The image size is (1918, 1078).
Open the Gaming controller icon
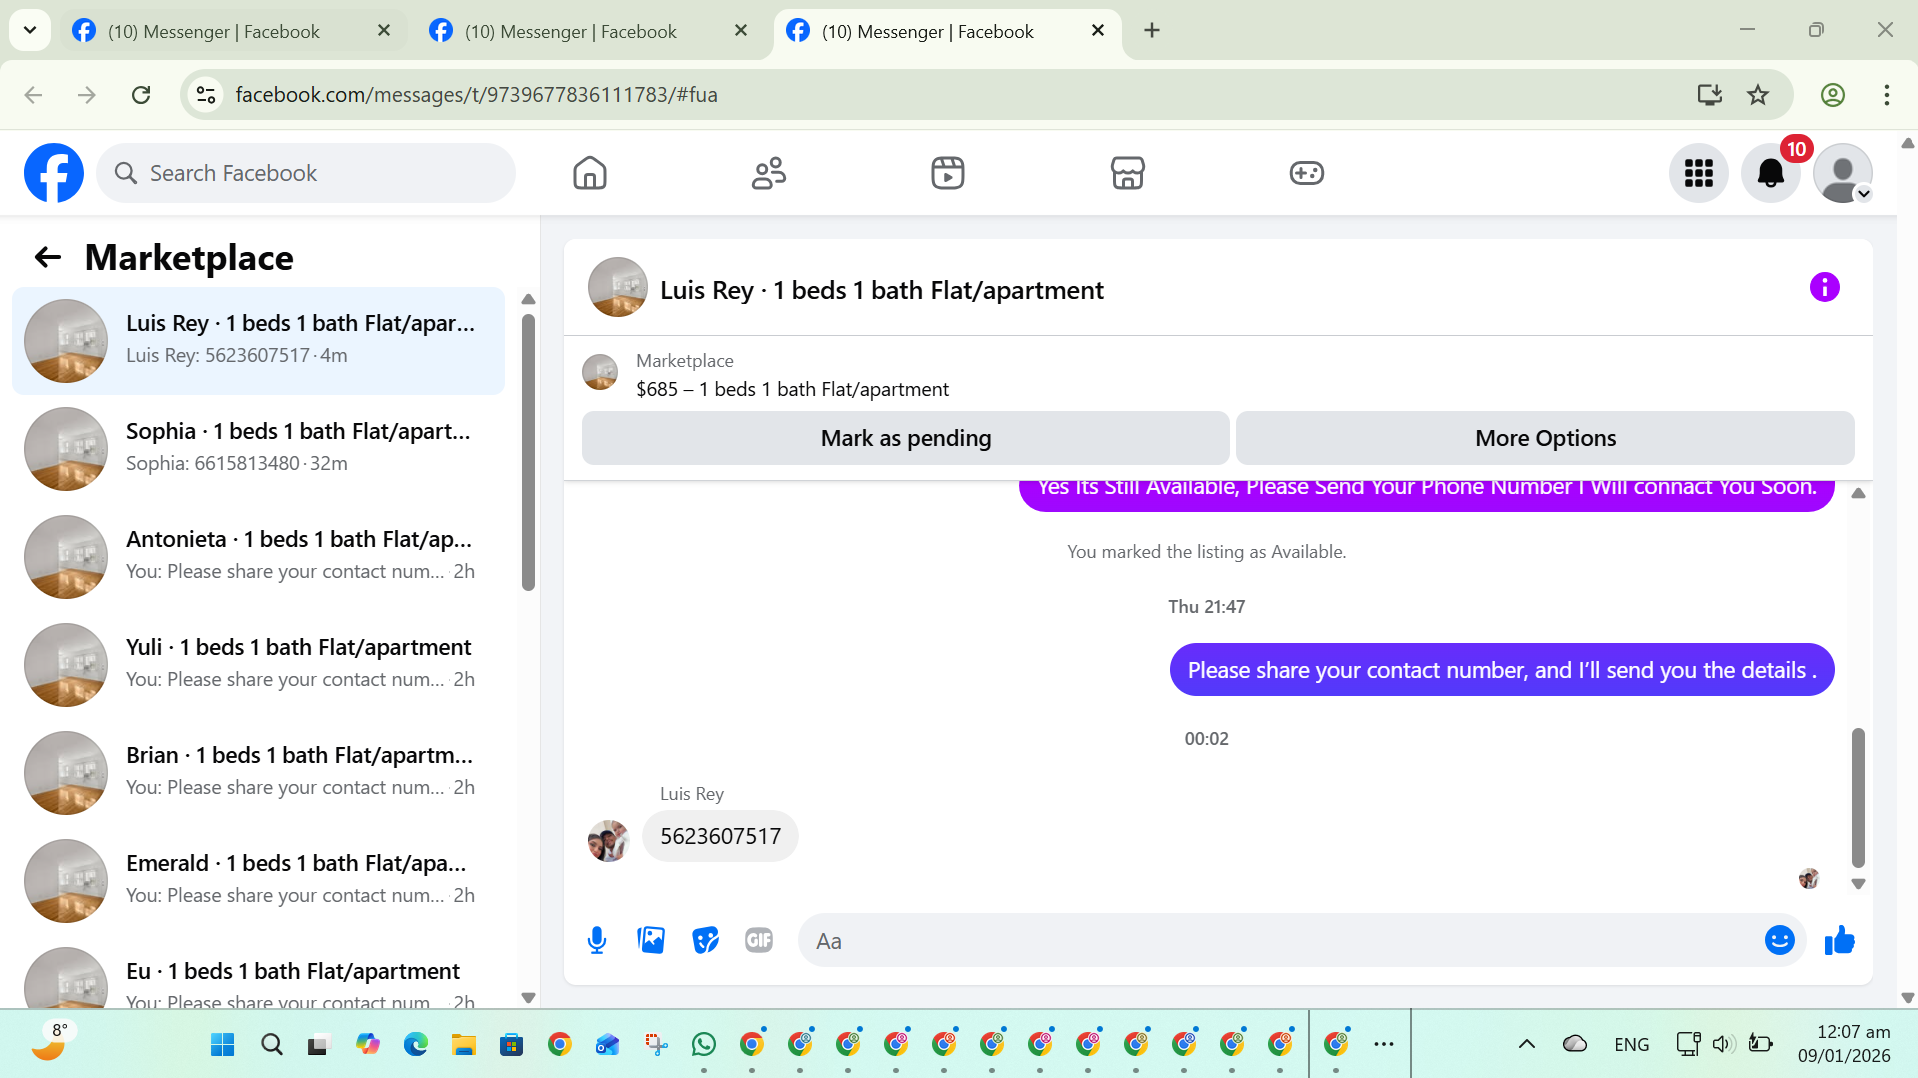1306,173
